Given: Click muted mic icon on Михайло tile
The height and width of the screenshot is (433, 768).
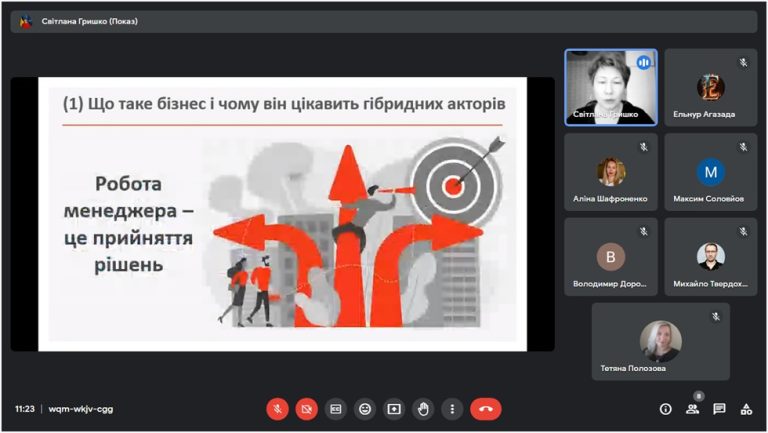Looking at the screenshot, I should click(744, 232).
